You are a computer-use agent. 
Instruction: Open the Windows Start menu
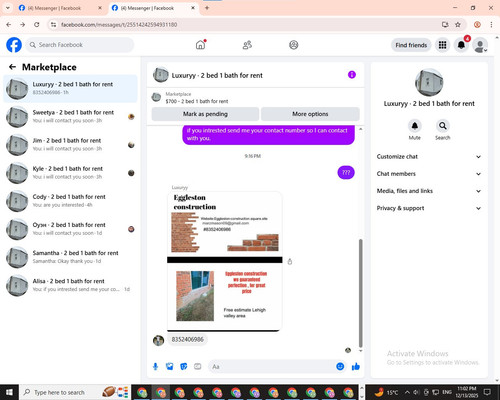(x=9, y=392)
